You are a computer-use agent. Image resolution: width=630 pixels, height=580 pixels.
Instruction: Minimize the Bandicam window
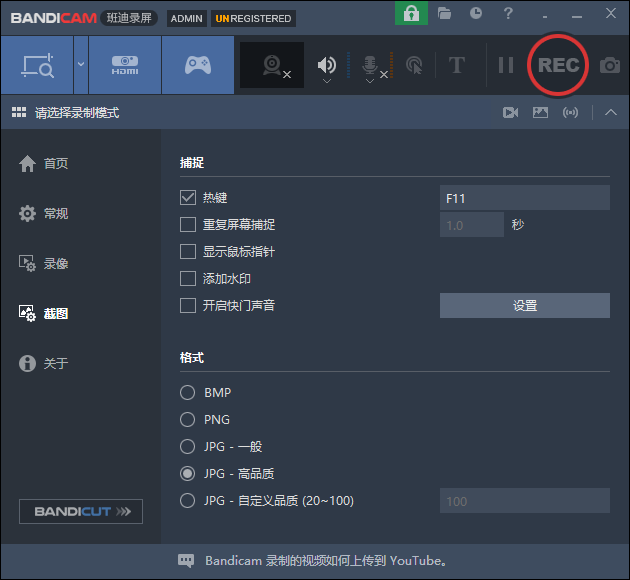pos(577,16)
